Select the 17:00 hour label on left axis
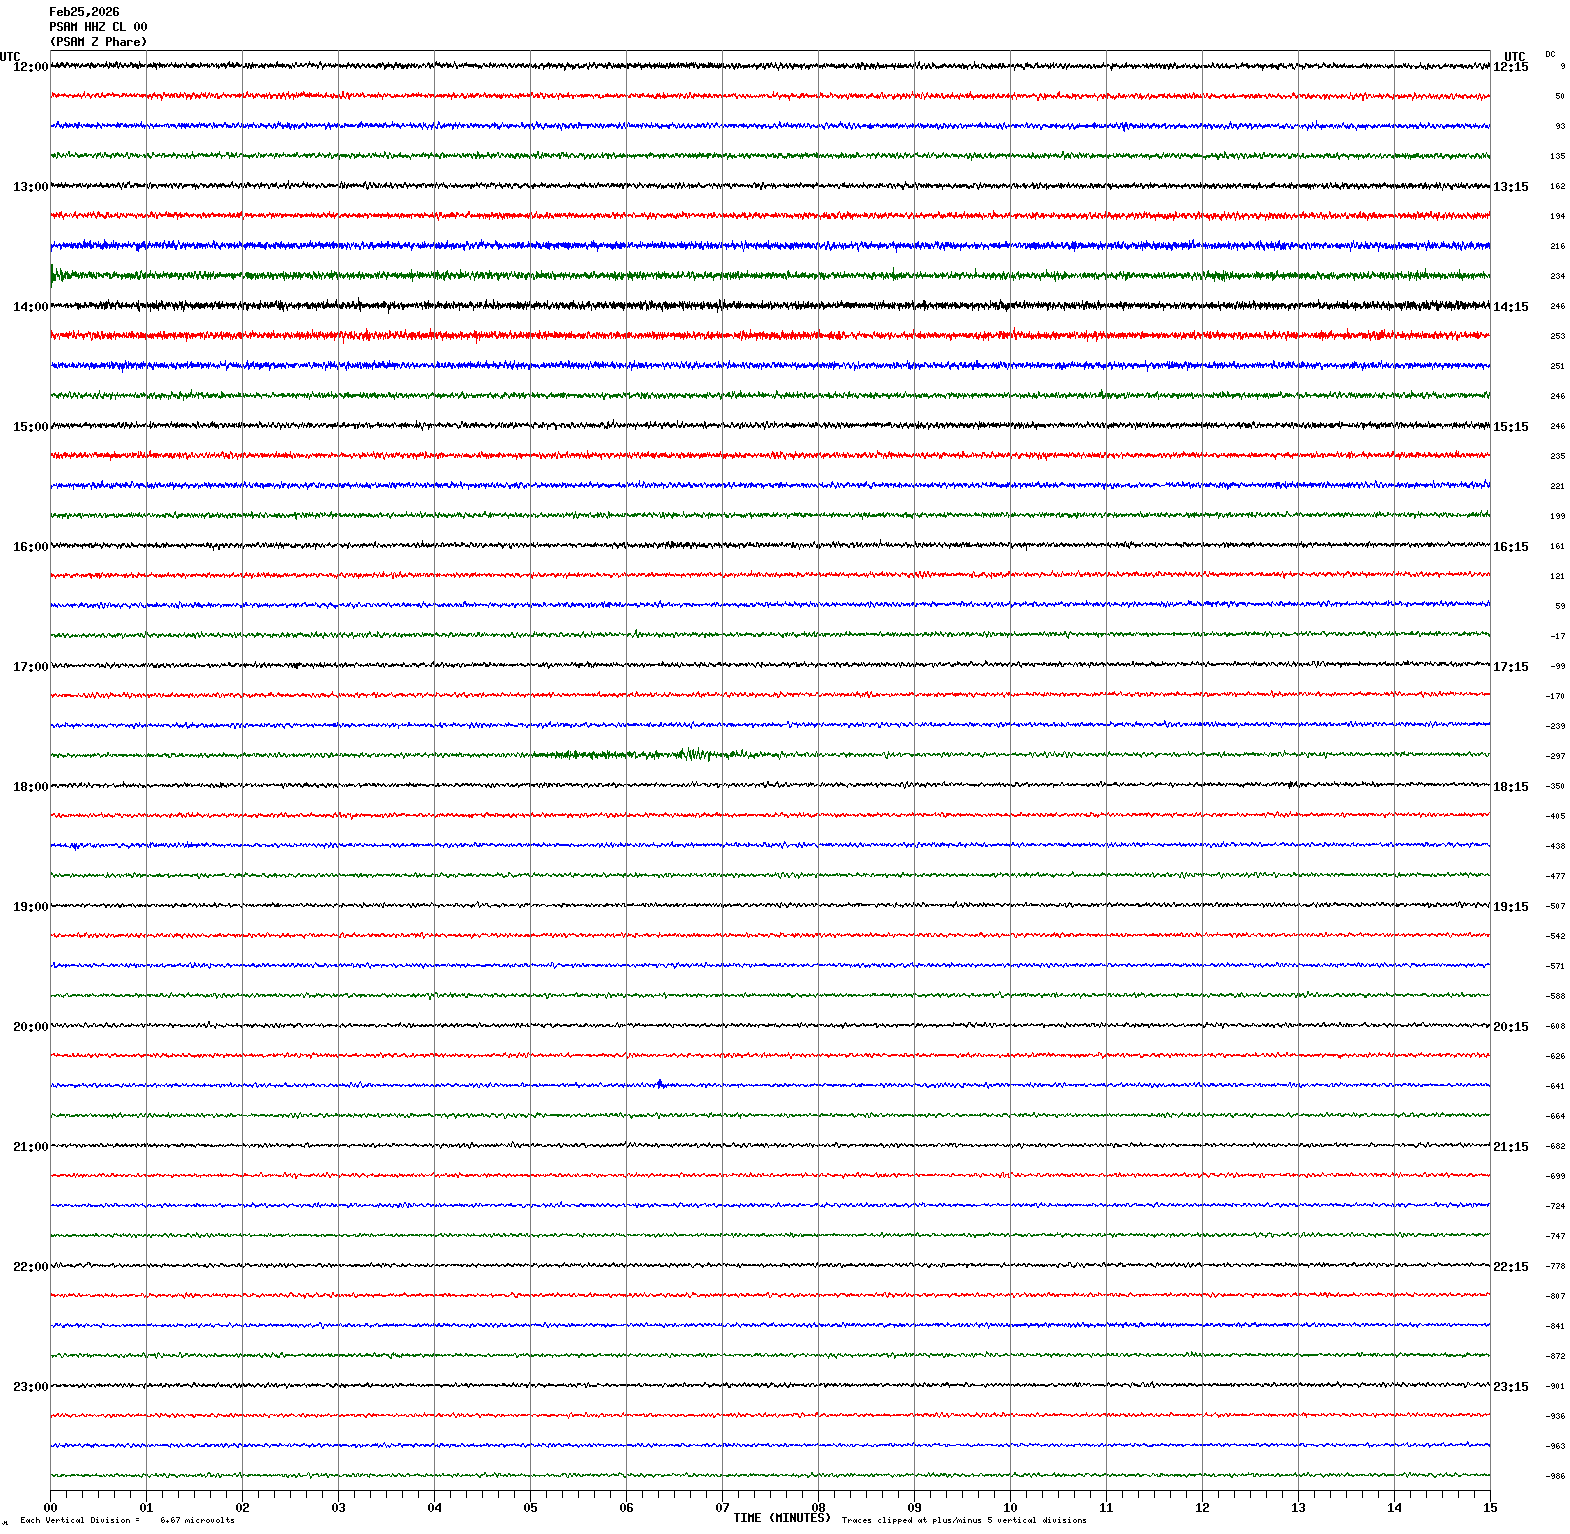1570x1534 pixels. click(30, 667)
